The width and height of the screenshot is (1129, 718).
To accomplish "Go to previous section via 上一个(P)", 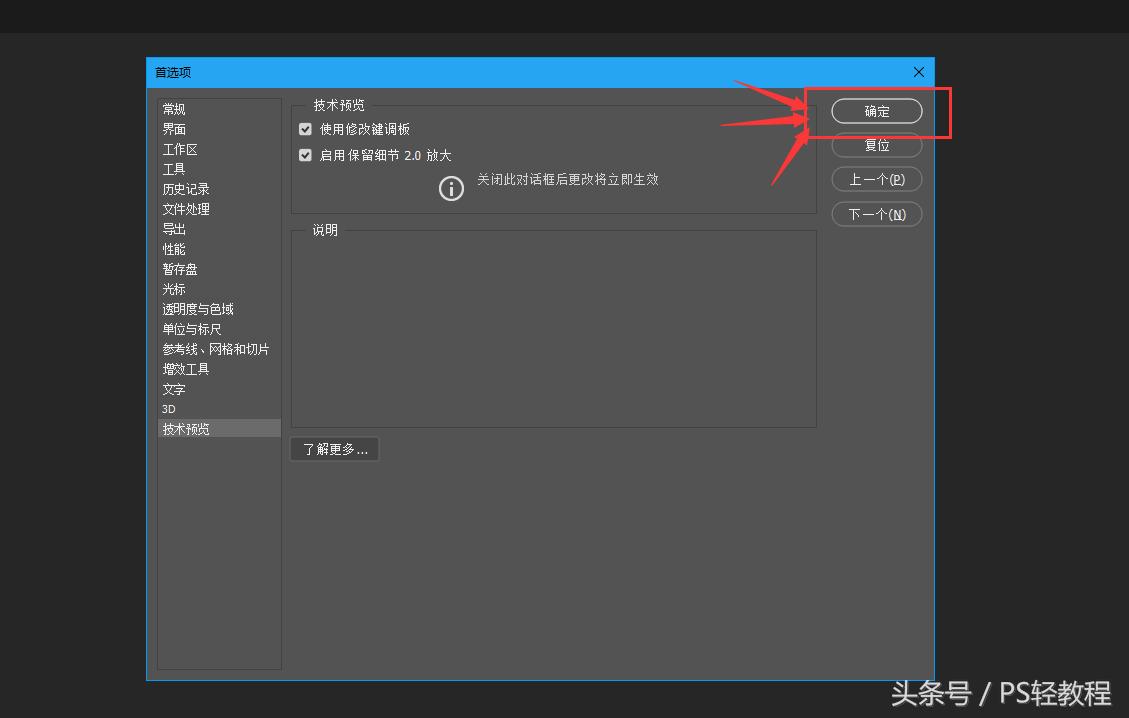I will click(x=876, y=179).
